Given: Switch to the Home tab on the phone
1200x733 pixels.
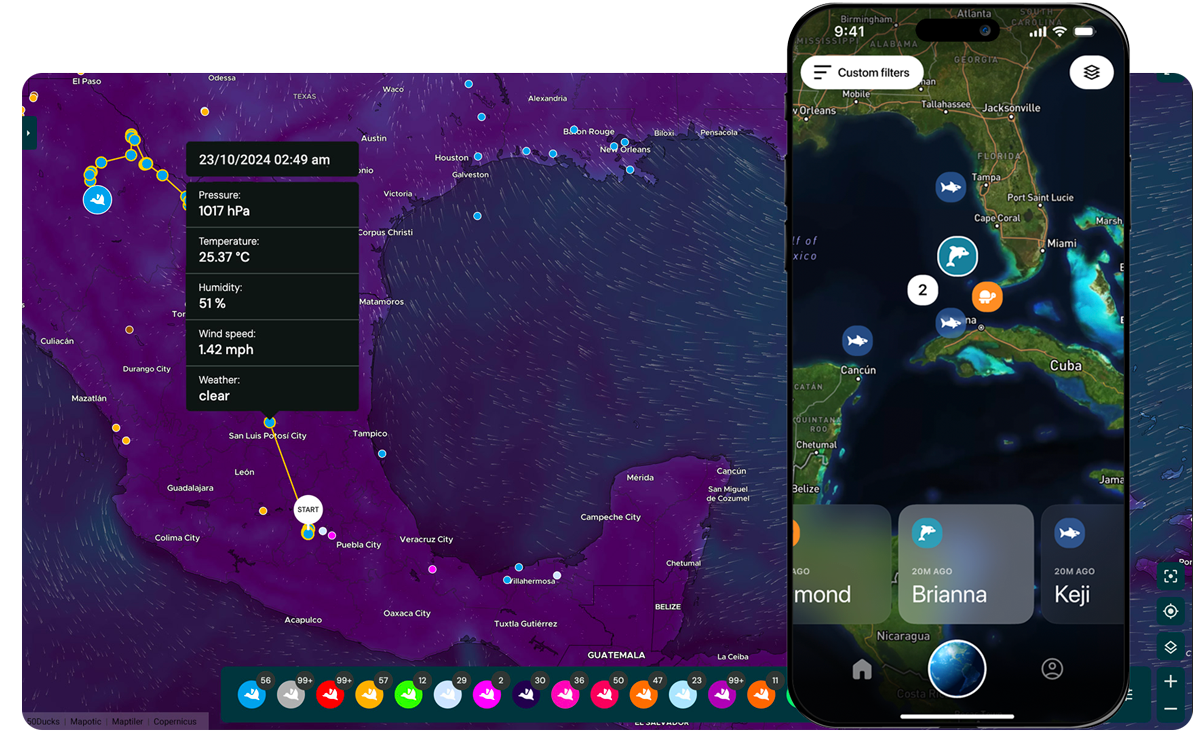Looking at the screenshot, I should click(x=862, y=670).
